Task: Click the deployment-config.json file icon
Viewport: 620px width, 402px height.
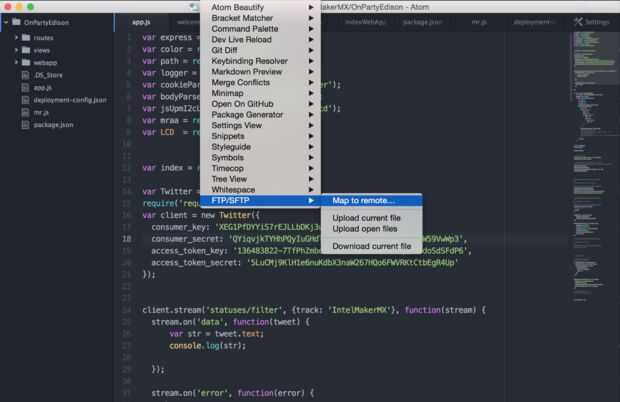Action: pyautogui.click(x=26, y=100)
